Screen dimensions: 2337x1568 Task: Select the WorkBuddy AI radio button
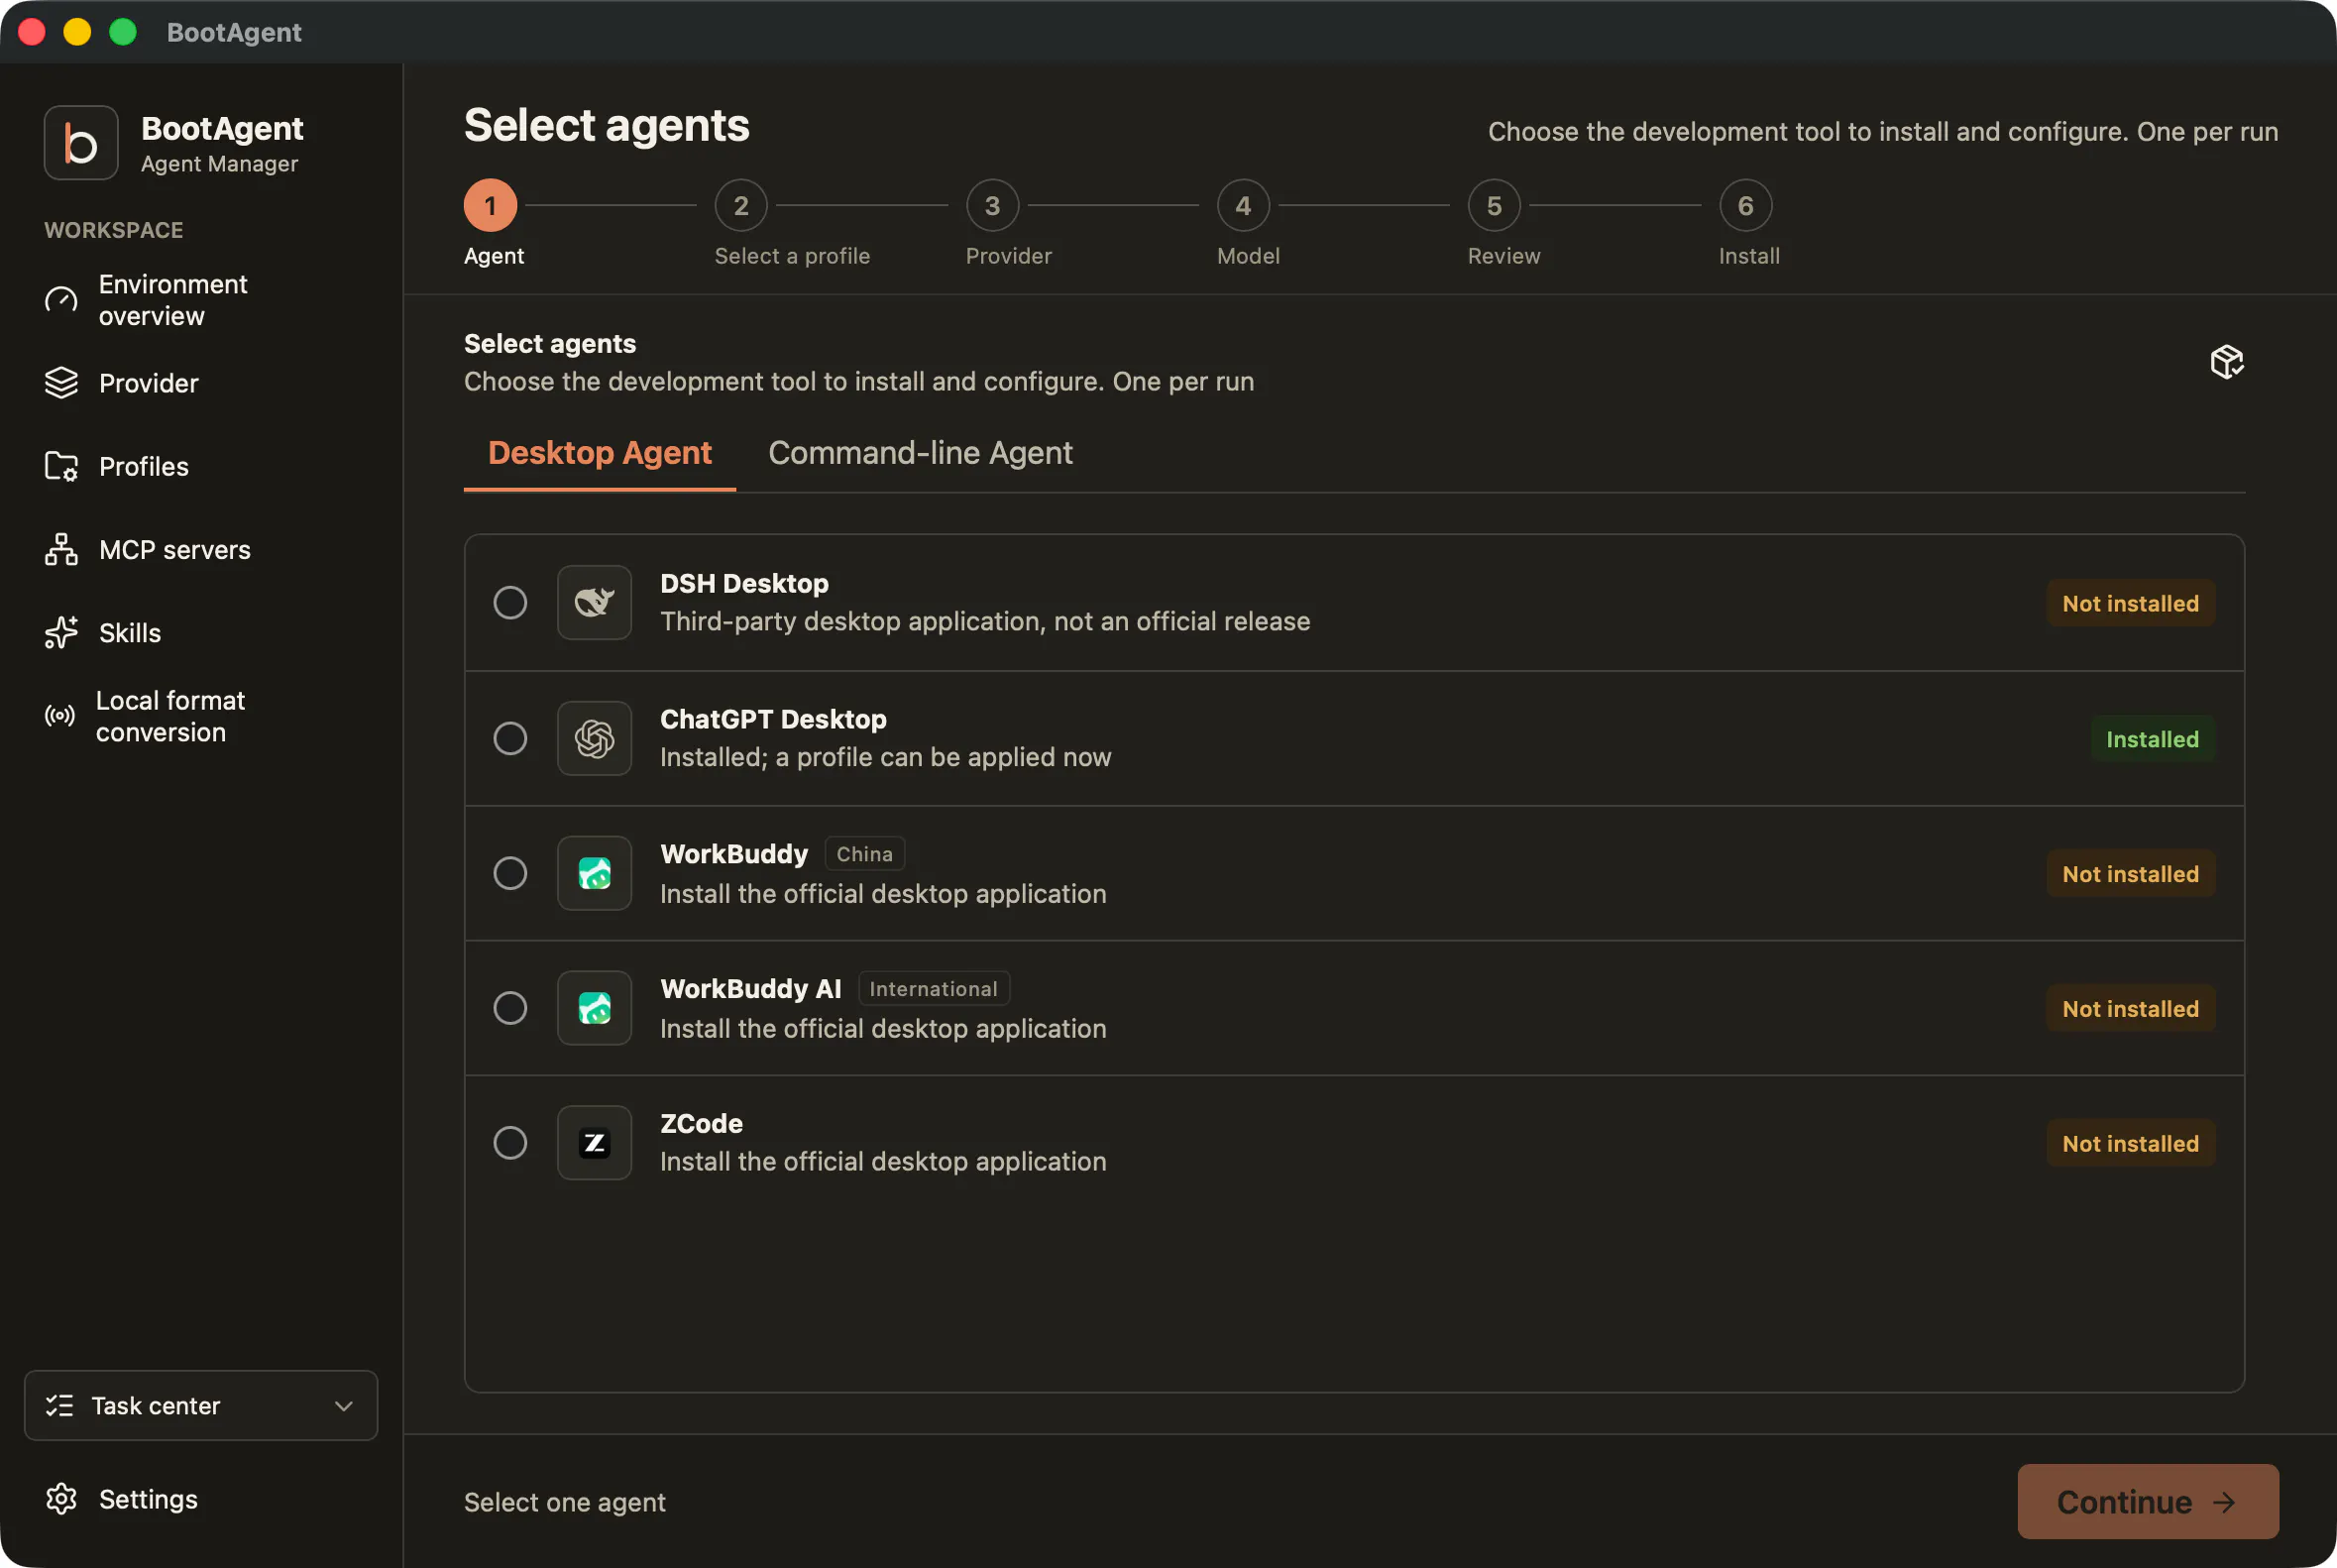point(510,1008)
